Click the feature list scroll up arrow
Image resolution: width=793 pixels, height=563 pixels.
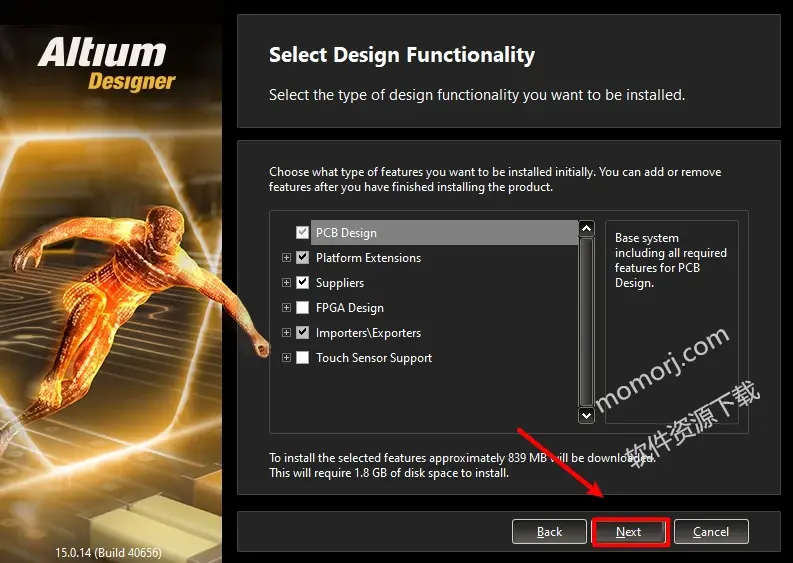pos(586,229)
